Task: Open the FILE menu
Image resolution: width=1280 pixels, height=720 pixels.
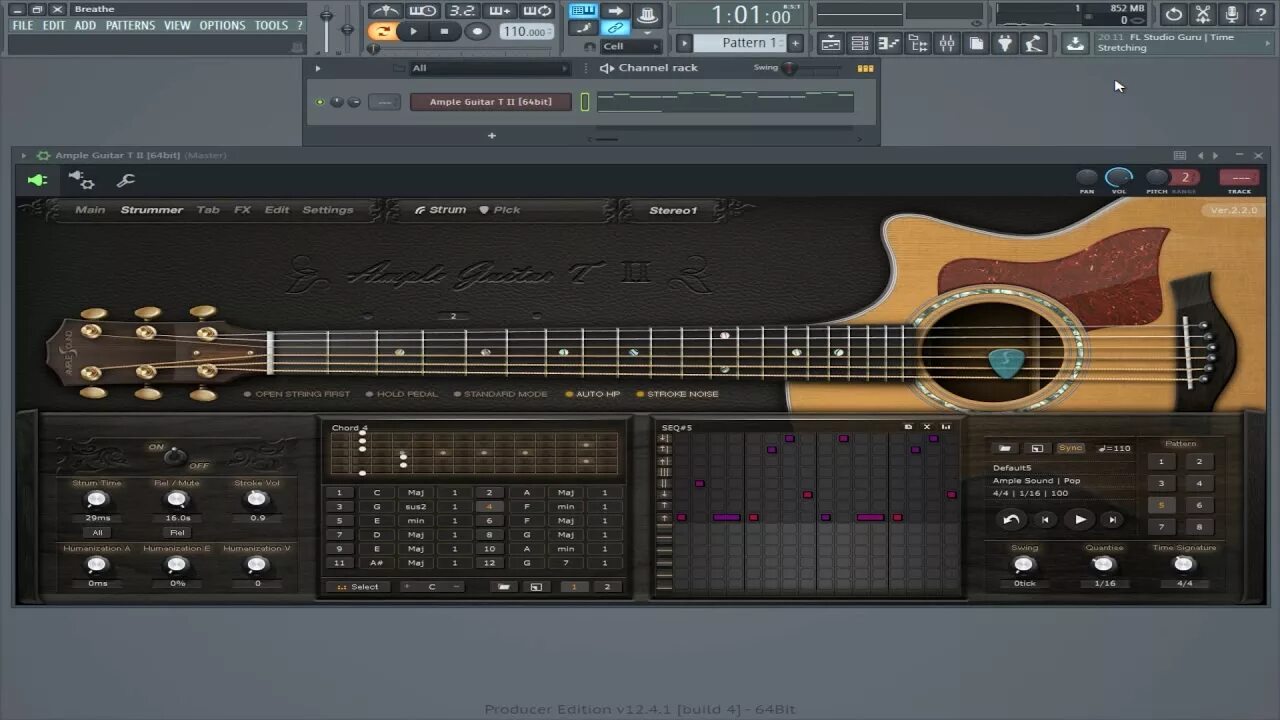Action: 22,25
